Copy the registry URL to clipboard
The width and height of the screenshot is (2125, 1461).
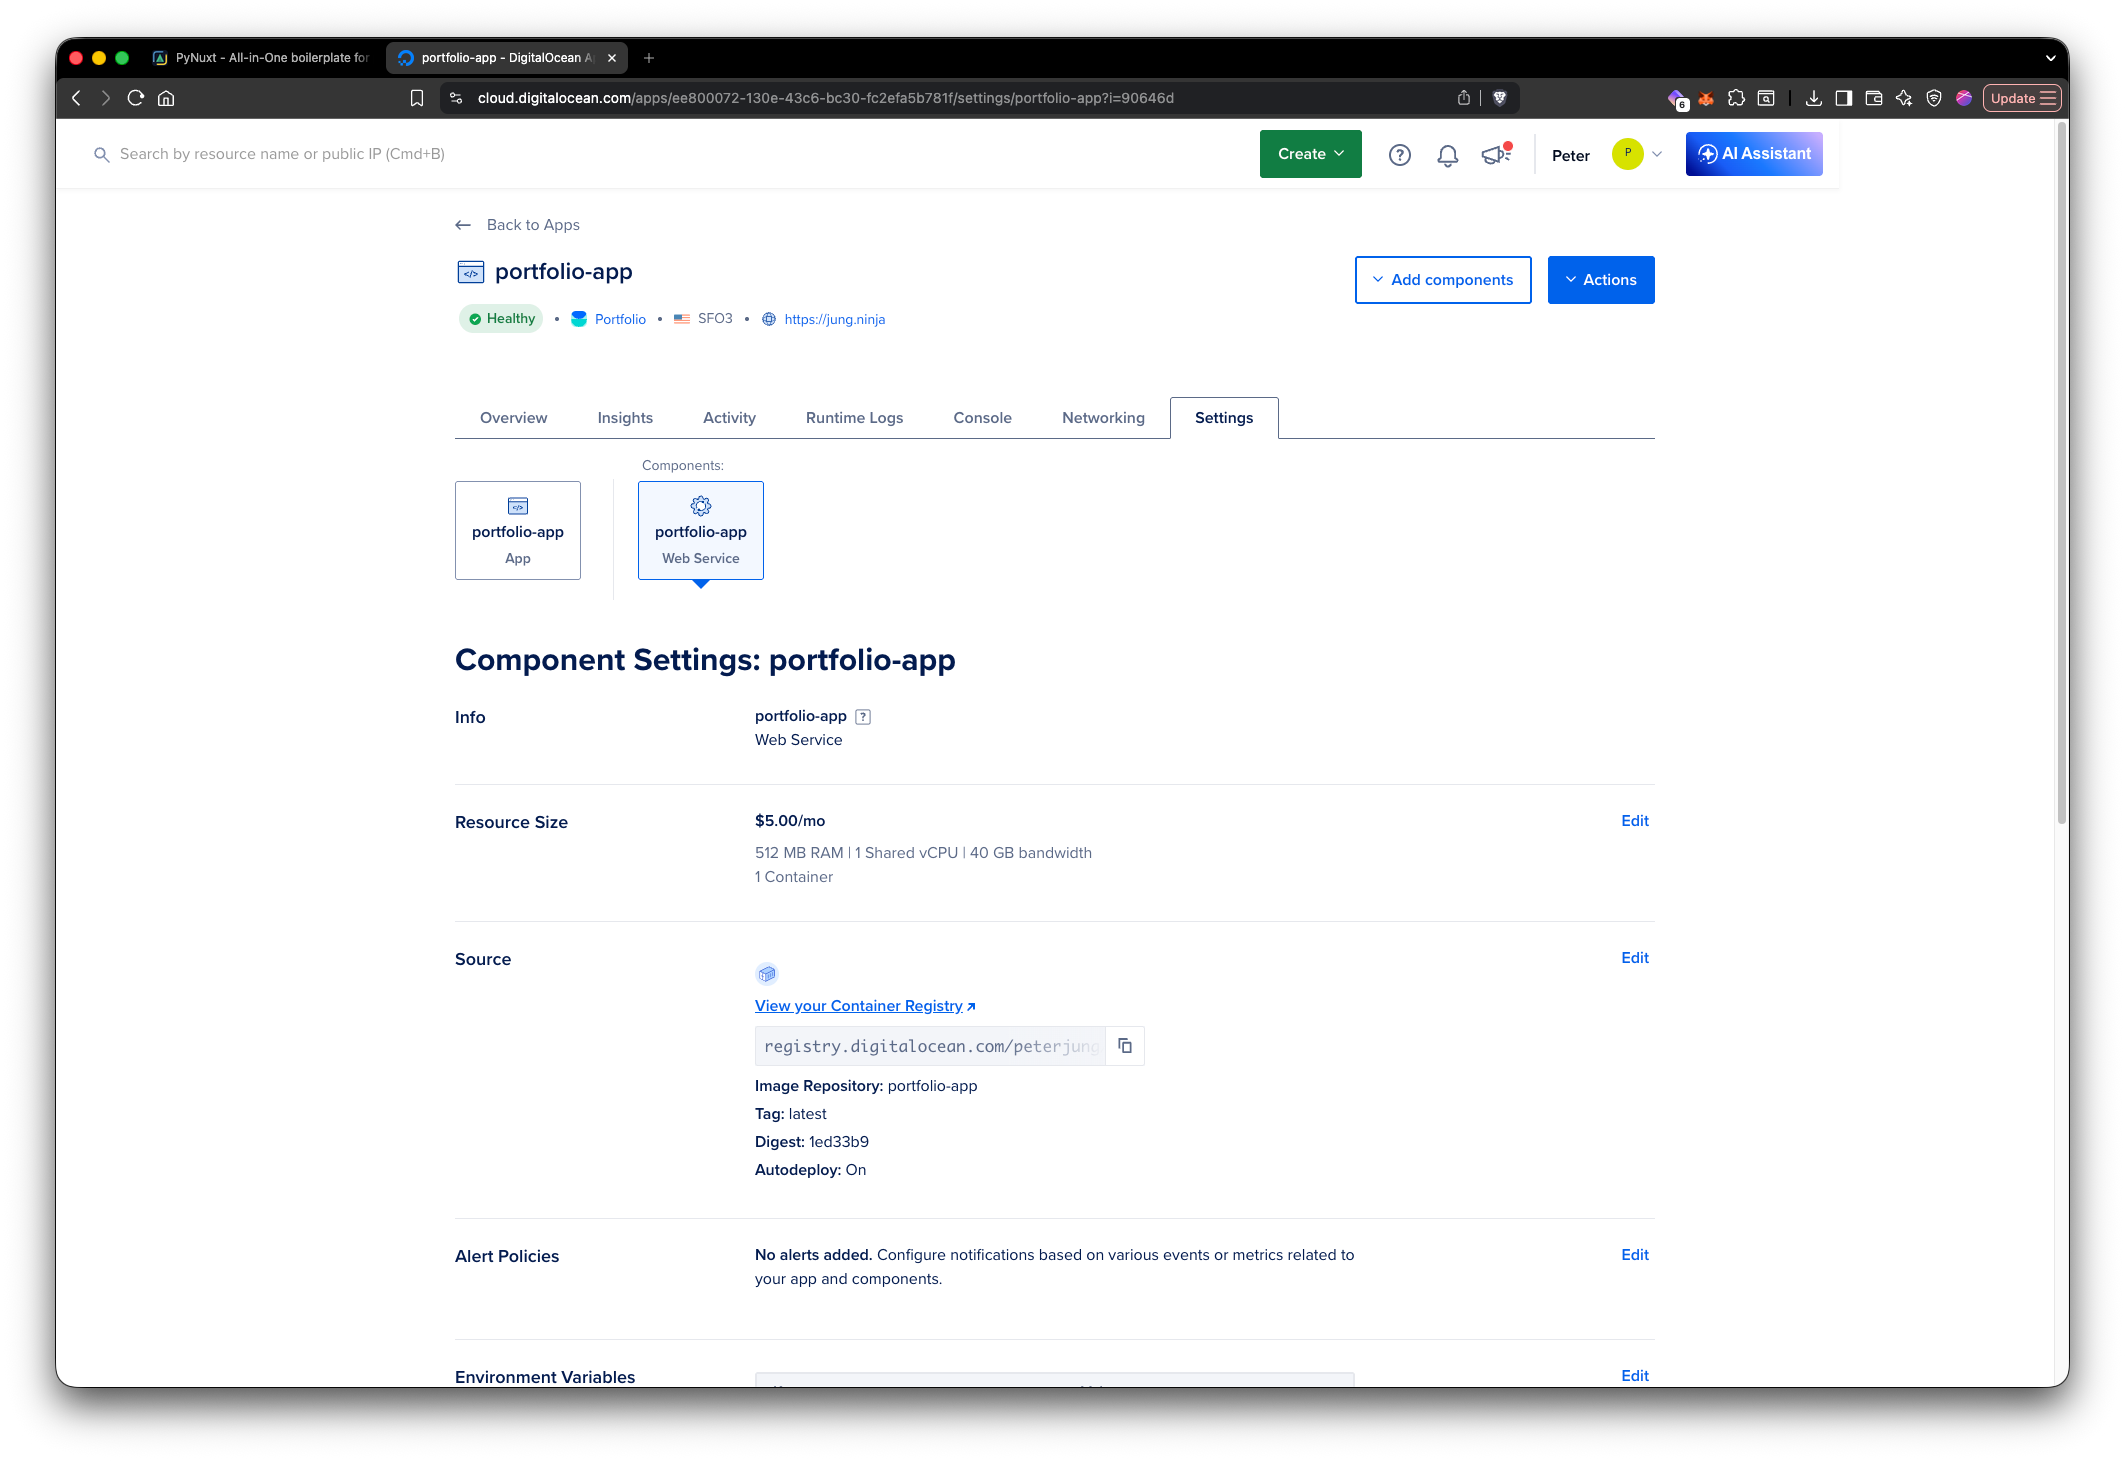point(1125,1046)
